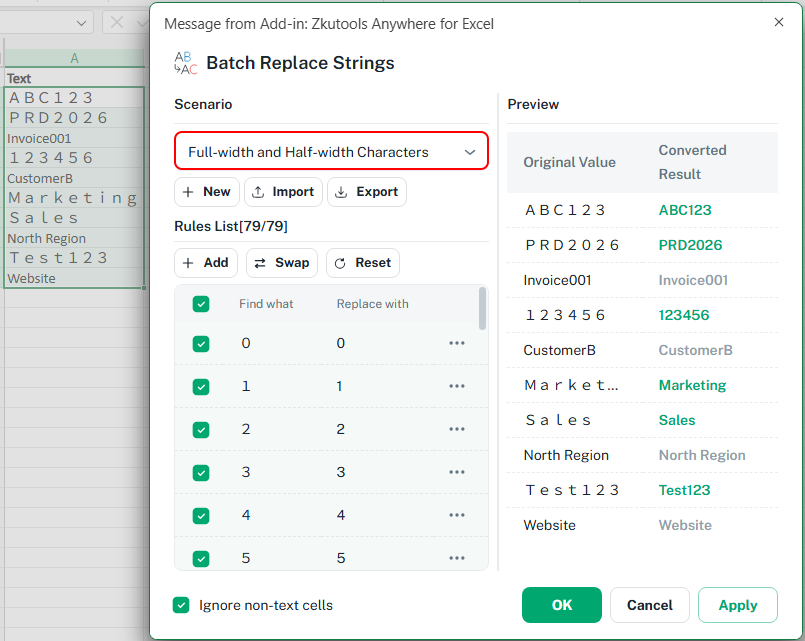805x641 pixels.
Task: Select Excel cell containing CustomerB
Action: [74, 179]
